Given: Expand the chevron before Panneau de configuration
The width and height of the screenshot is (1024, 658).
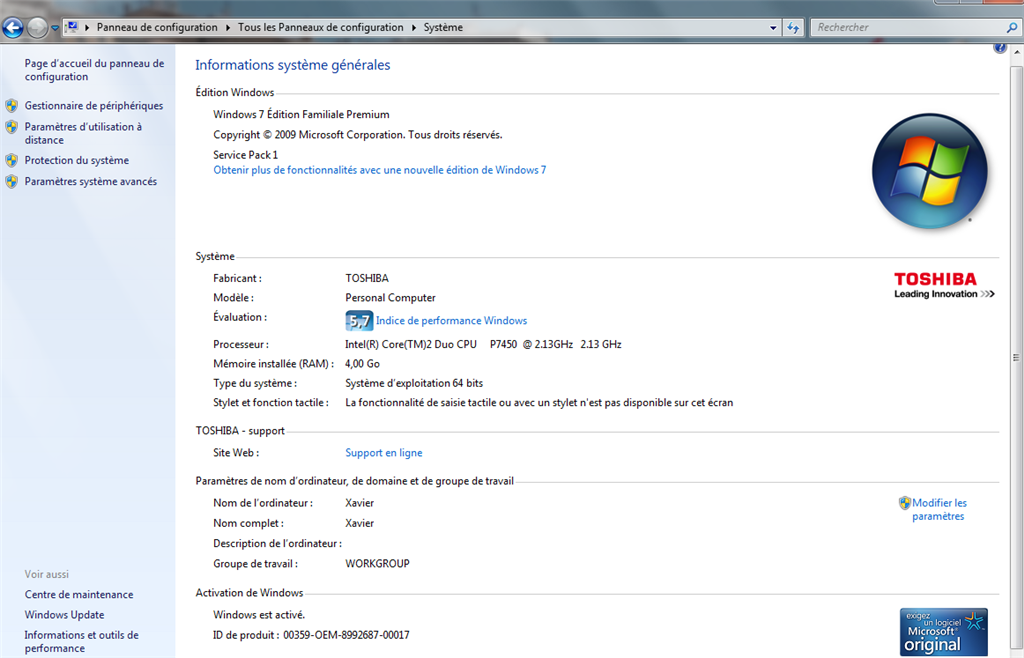Looking at the screenshot, I should click(87, 27).
